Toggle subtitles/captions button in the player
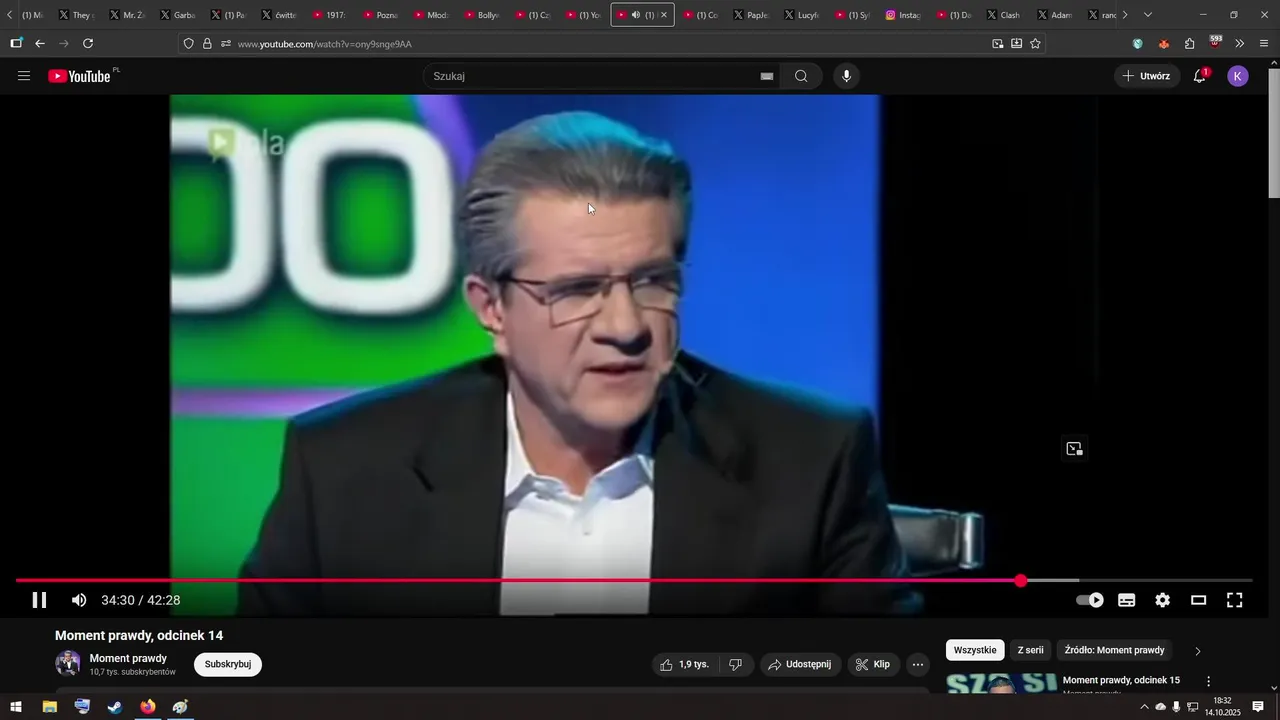This screenshot has width=1280, height=720. point(1127,600)
